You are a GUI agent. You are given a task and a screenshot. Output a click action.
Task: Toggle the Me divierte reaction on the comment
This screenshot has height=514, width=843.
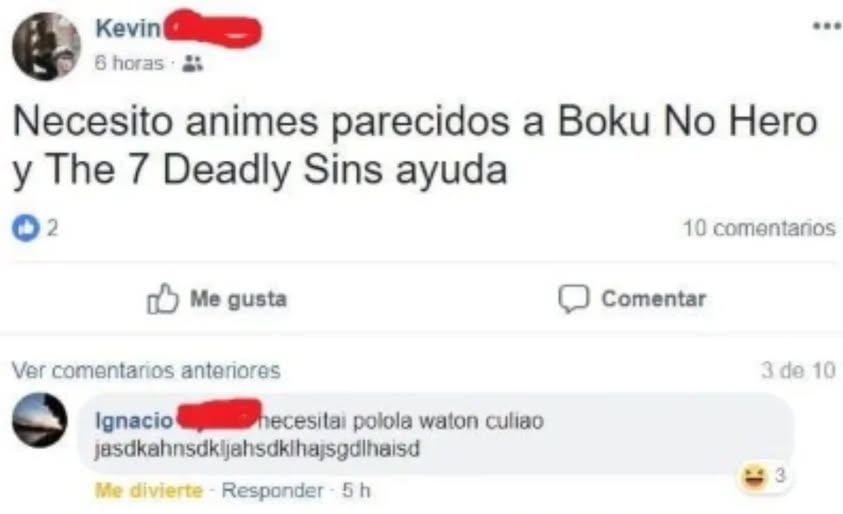pos(149,490)
